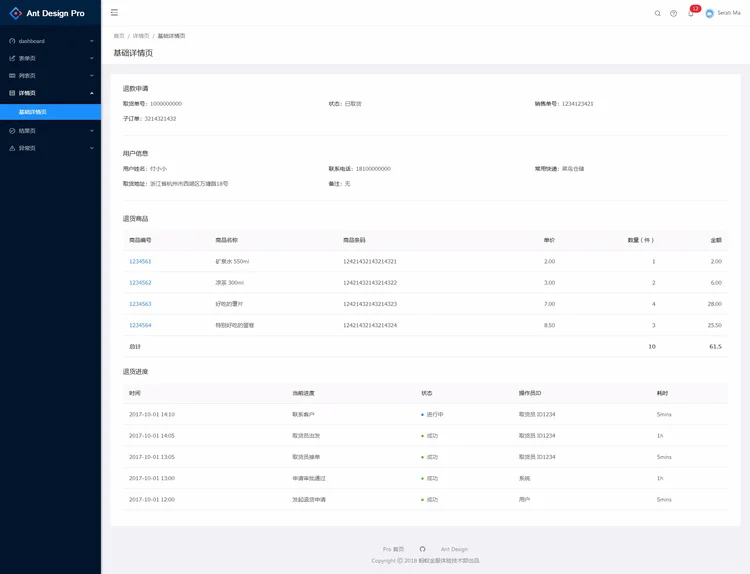The image size is (750, 574).
Task: Click the sub-order number 3214321432
Action: point(160,119)
